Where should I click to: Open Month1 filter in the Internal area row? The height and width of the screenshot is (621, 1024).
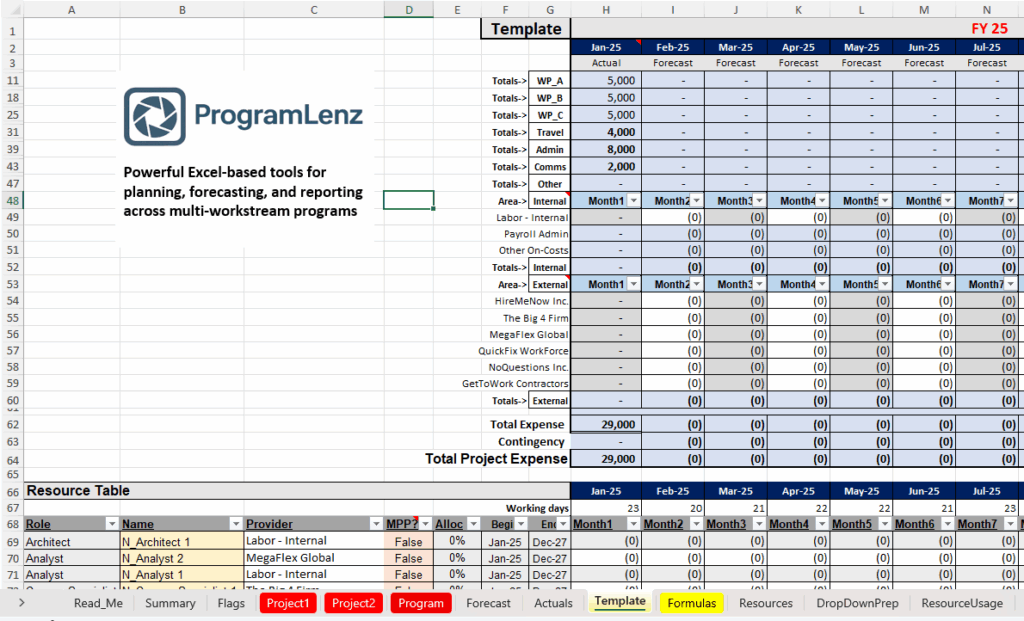pyautogui.click(x=633, y=201)
